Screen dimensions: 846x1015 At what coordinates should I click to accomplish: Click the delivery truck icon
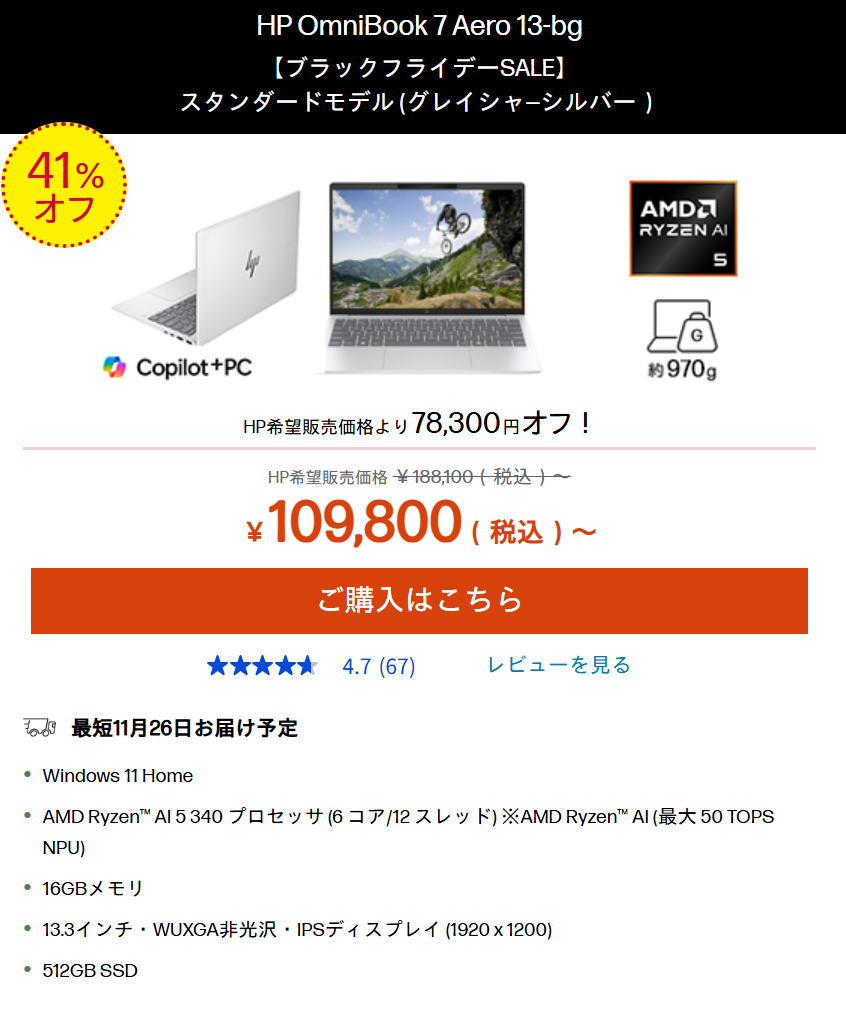[x=39, y=727]
